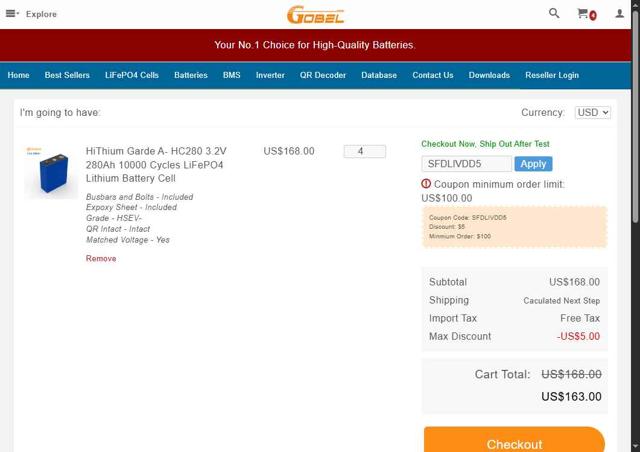The height and width of the screenshot is (452, 640).
Task: Click 'Expoxy Sheet - Included' option text
Action: coord(131,207)
